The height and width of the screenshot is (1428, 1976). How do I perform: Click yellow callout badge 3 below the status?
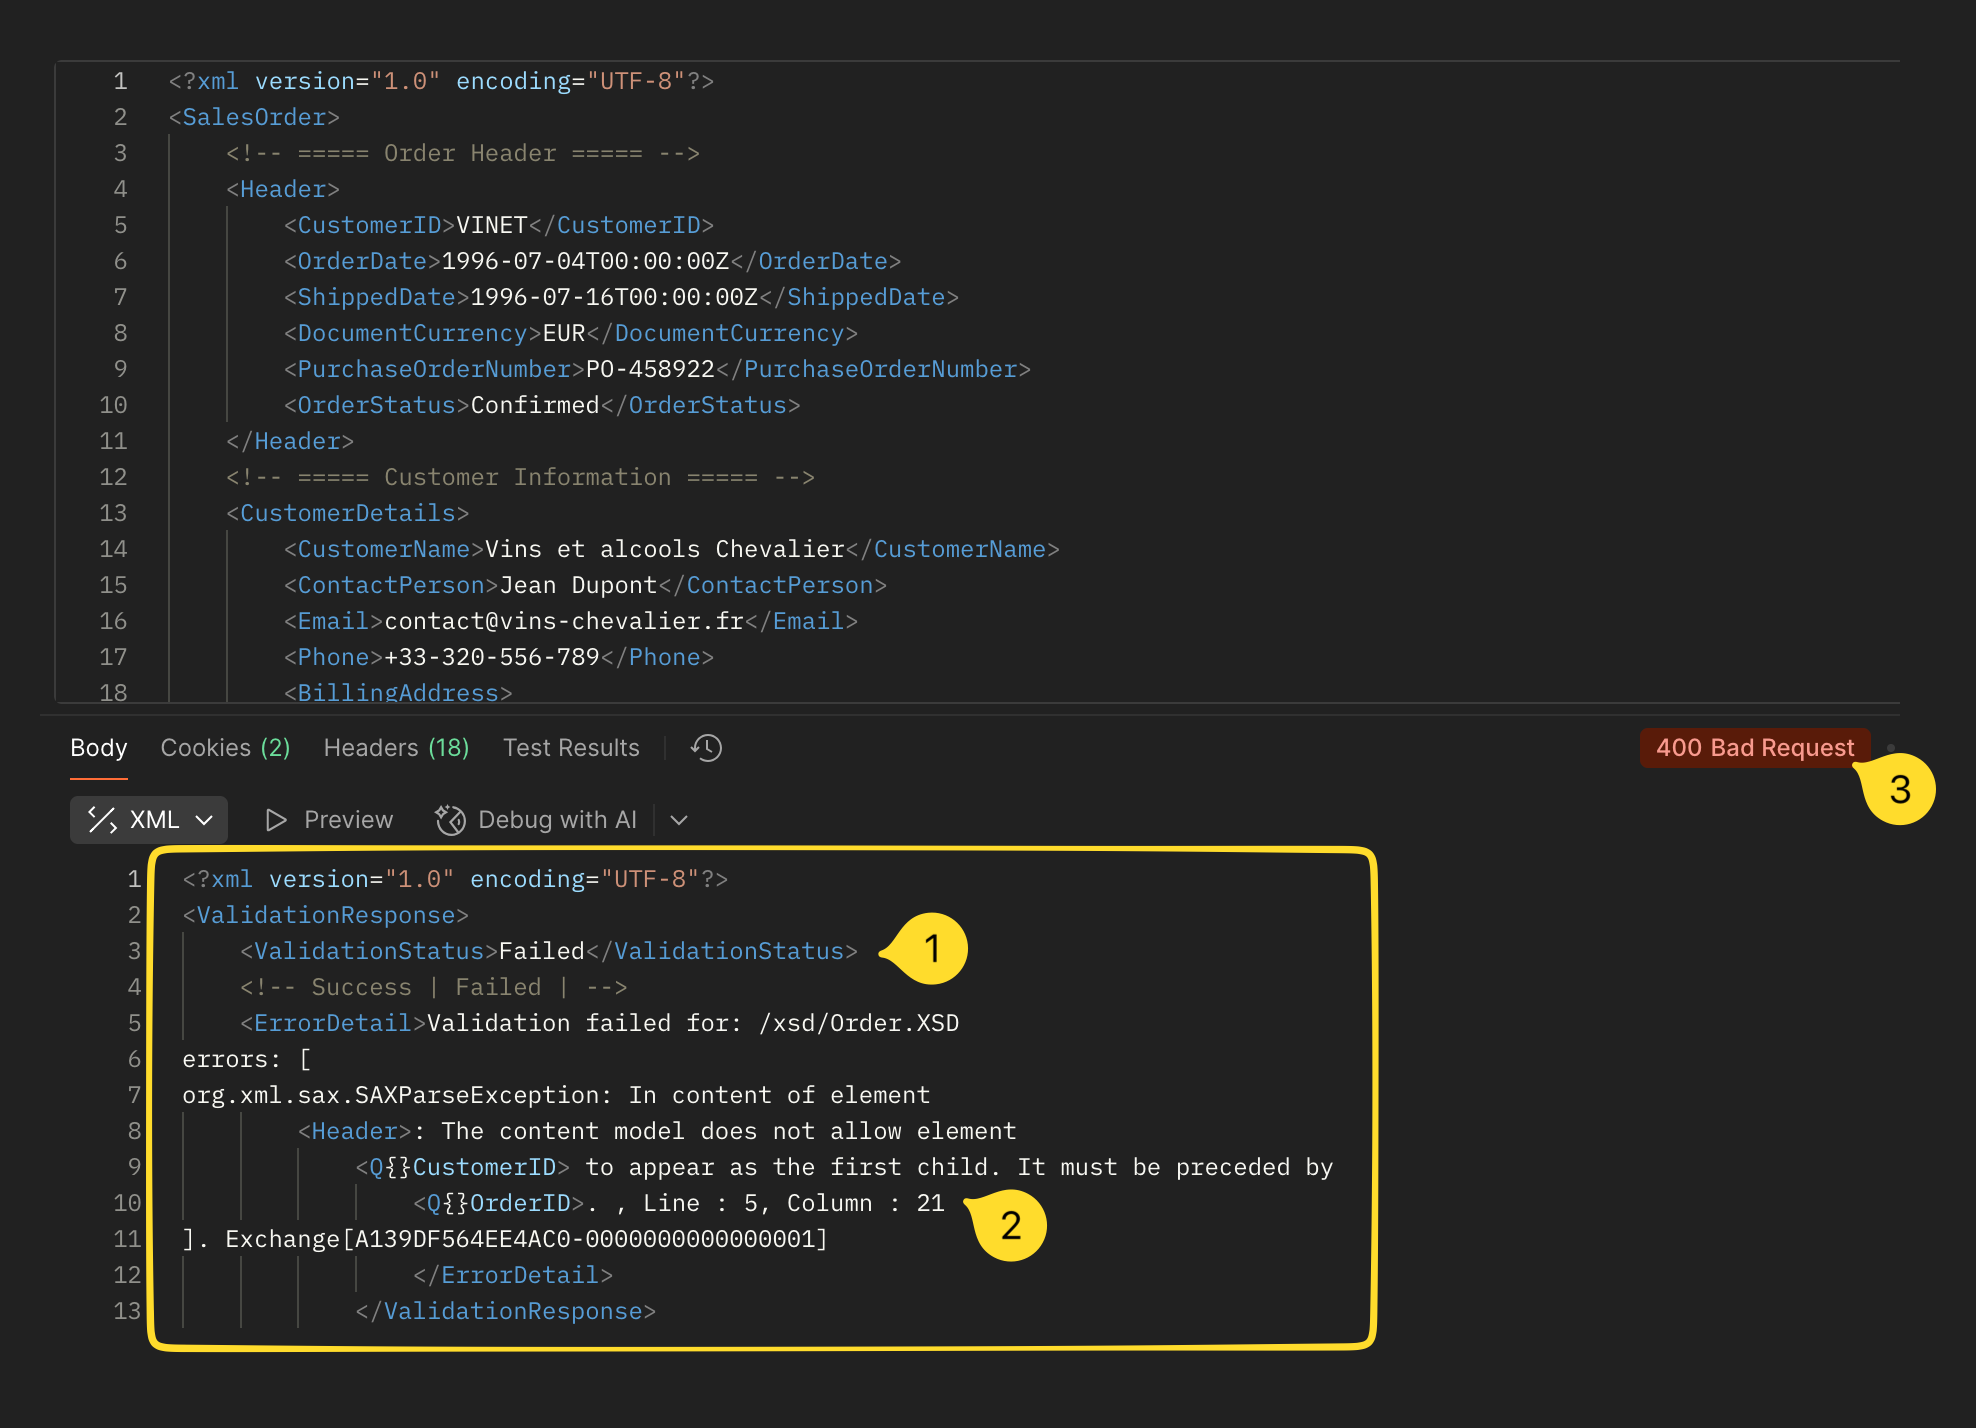pyautogui.click(x=1897, y=789)
